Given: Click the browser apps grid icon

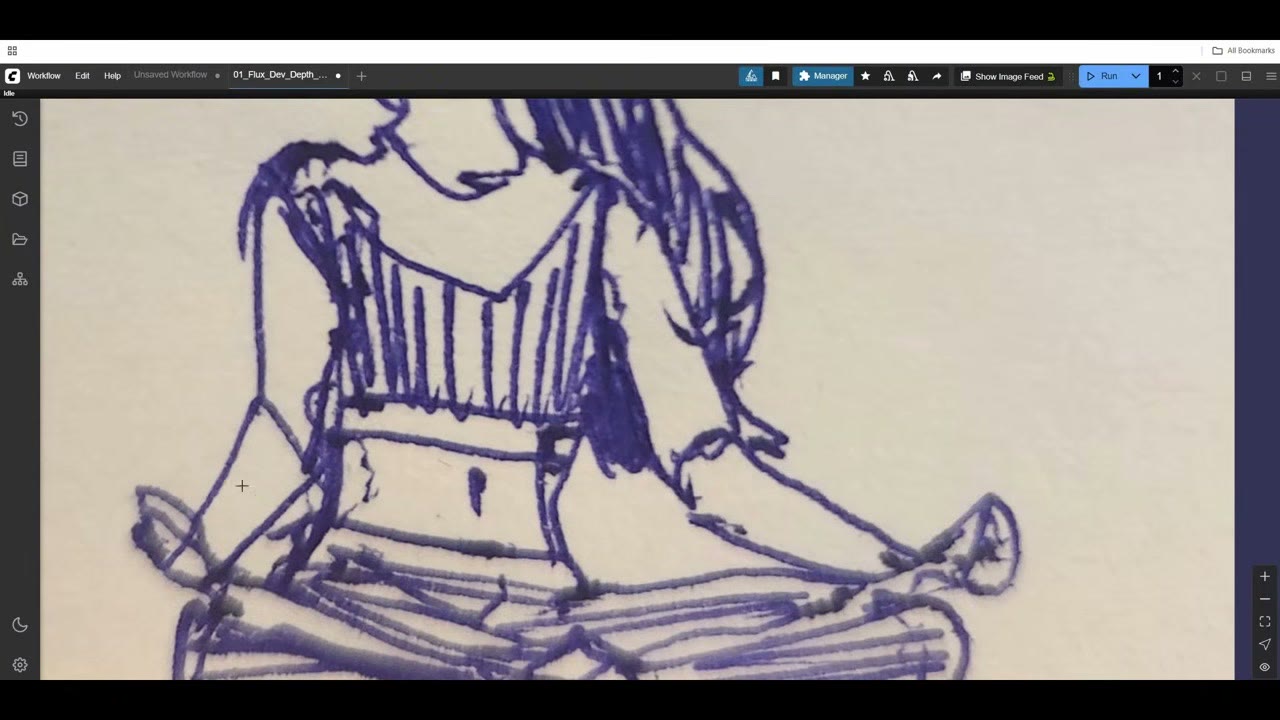Looking at the screenshot, I should 12,51.
